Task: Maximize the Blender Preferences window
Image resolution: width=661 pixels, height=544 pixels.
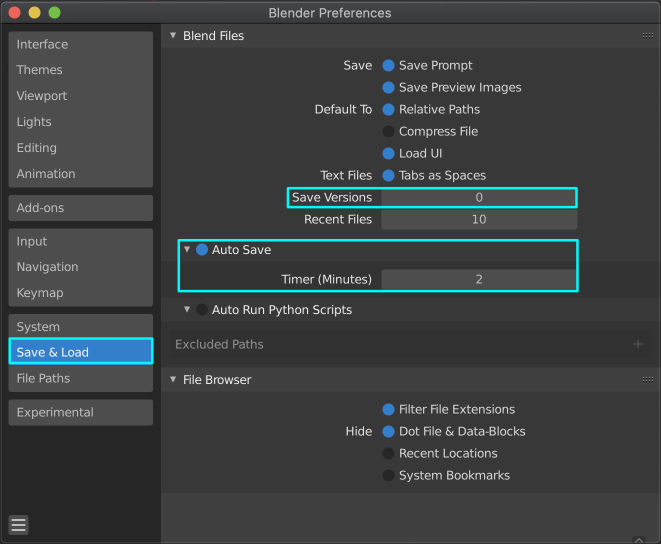Action: click(x=54, y=13)
